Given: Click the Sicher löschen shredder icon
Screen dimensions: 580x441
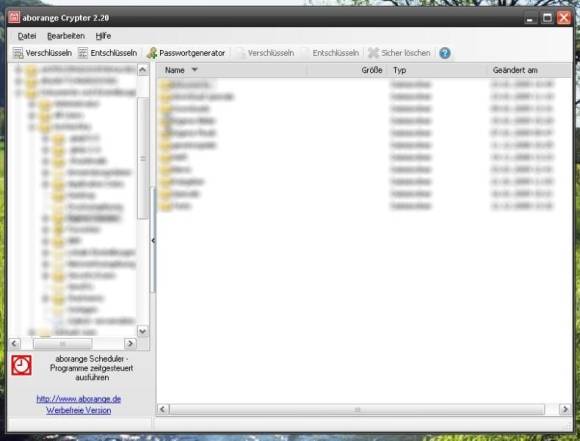Looking at the screenshot, I should pos(373,53).
